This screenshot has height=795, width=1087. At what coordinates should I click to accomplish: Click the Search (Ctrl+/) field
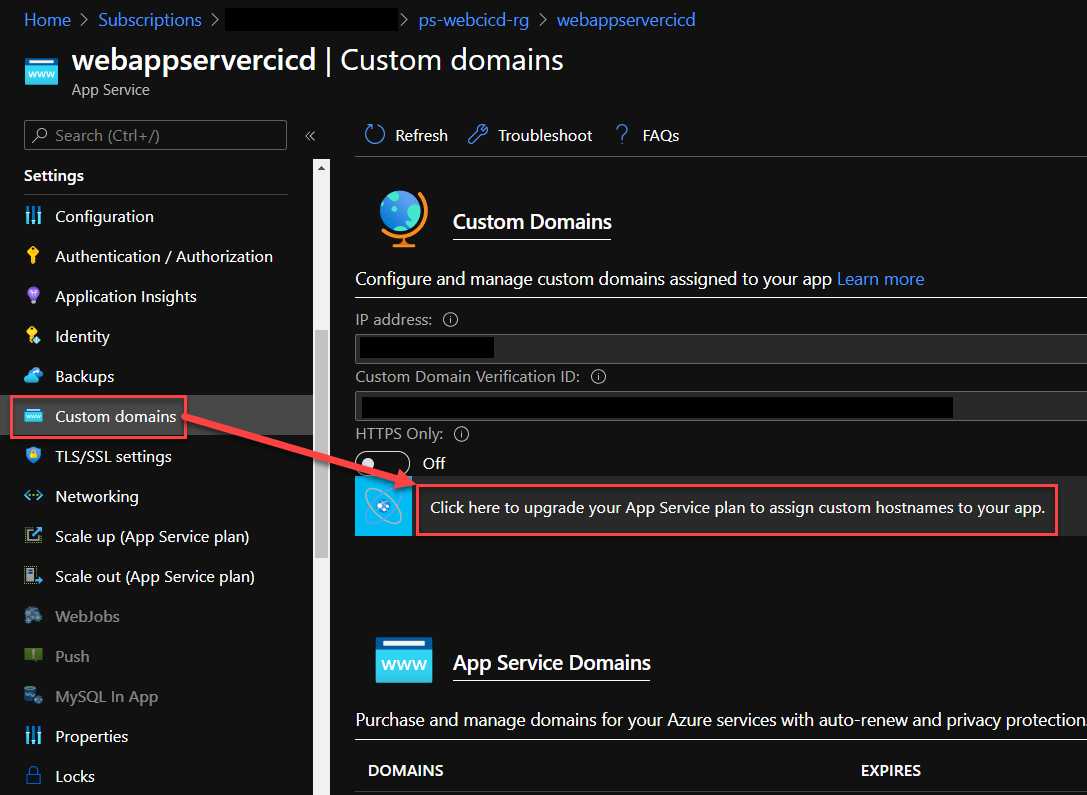[x=155, y=134]
